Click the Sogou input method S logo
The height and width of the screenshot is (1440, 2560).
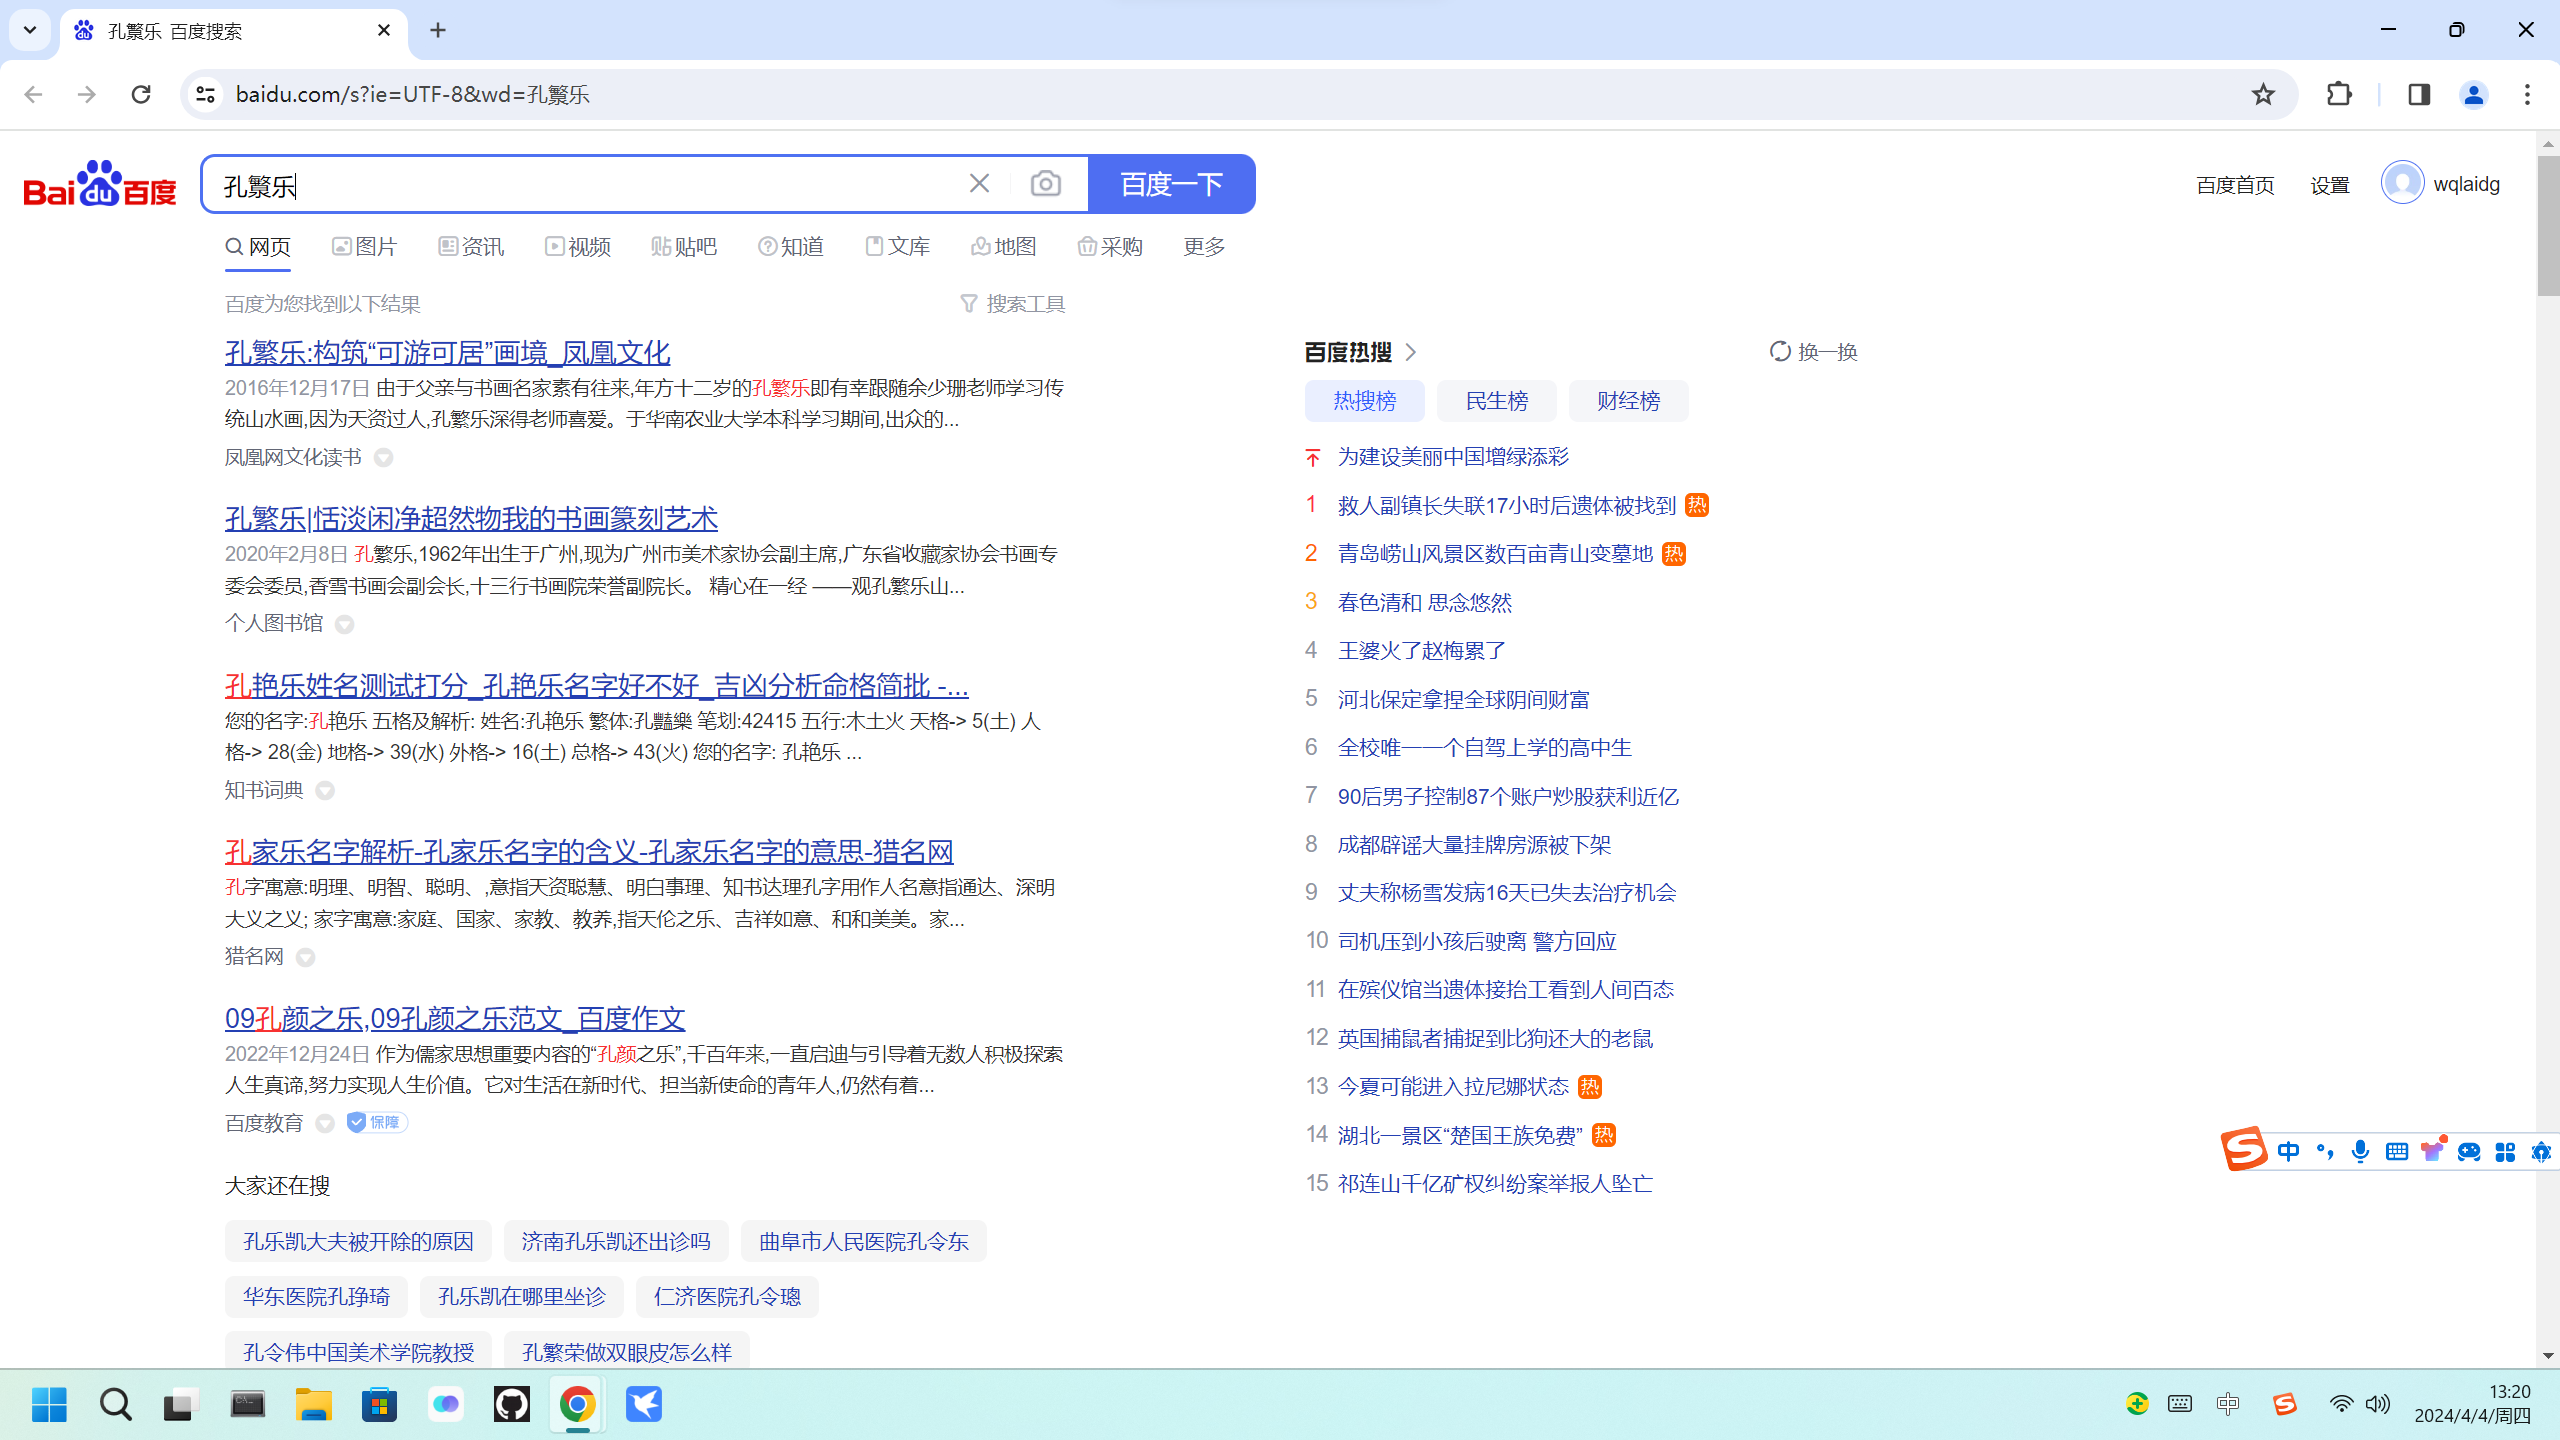(2243, 1148)
